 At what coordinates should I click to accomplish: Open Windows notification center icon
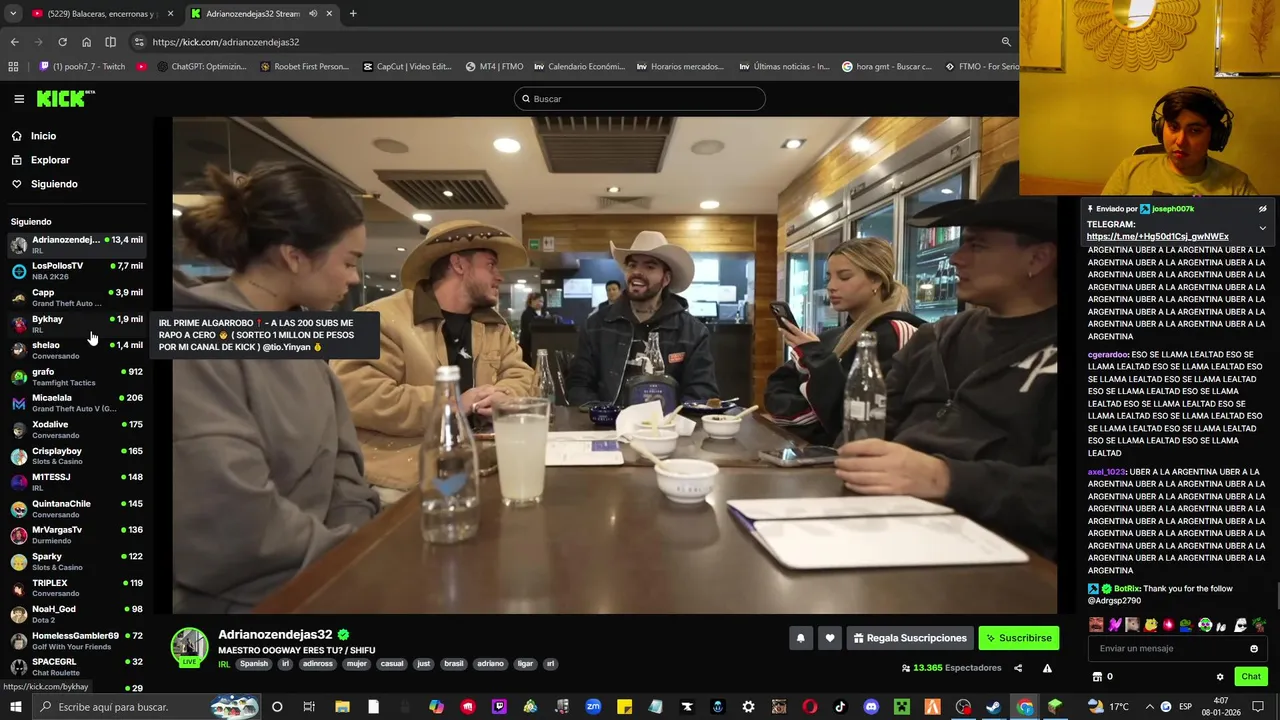(x=1257, y=707)
